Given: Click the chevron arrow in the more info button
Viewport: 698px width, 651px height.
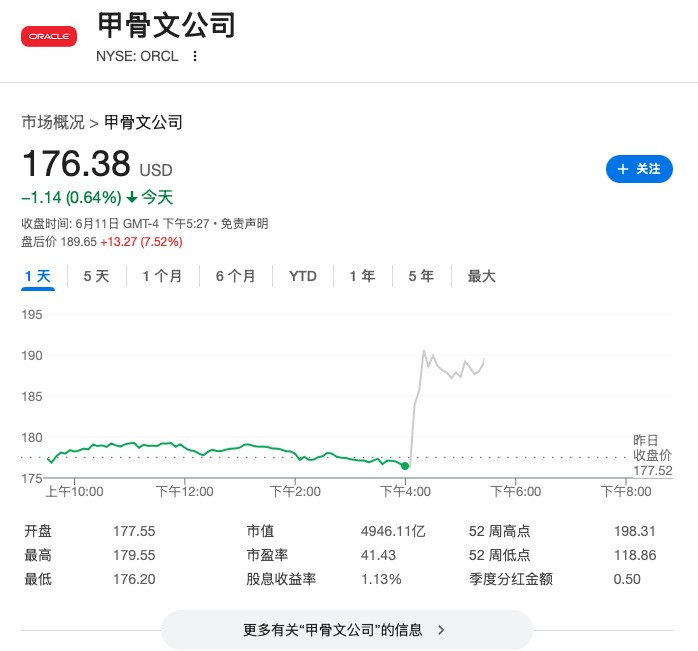Looking at the screenshot, I should pyautogui.click(x=441, y=630).
